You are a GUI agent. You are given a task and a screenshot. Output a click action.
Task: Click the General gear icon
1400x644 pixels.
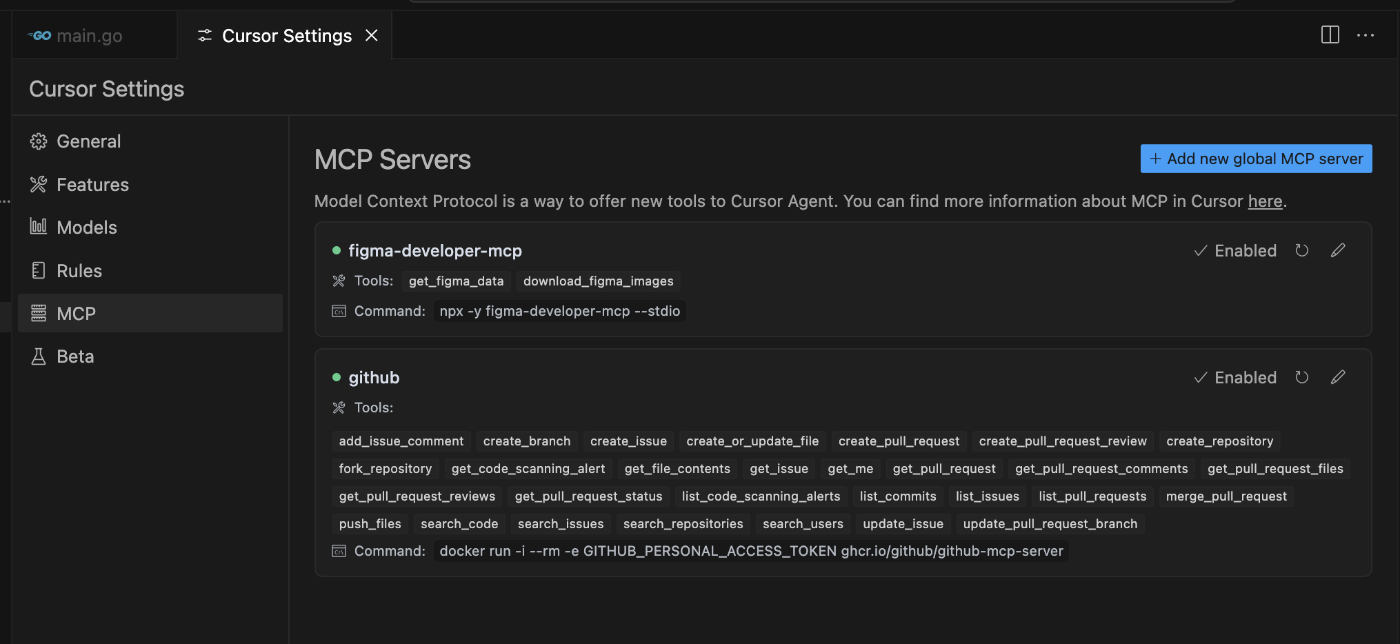[x=38, y=142]
